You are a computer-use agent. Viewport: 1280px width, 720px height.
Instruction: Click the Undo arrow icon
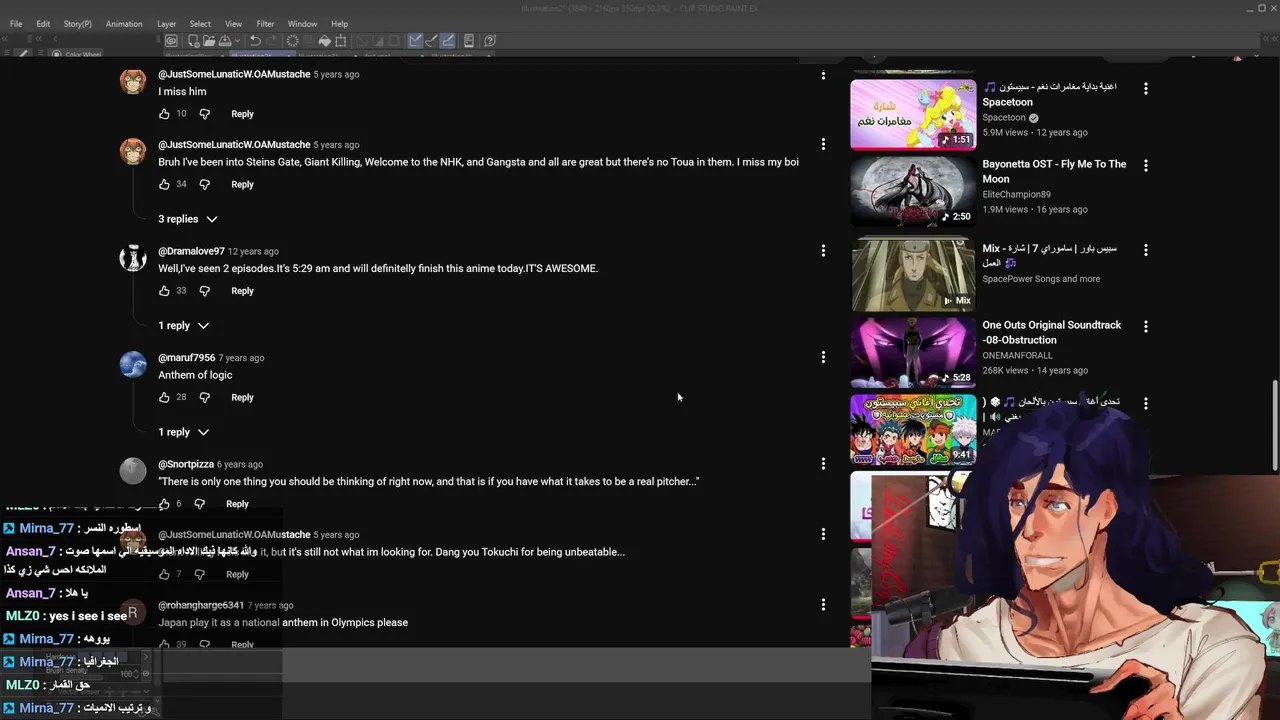pos(255,41)
